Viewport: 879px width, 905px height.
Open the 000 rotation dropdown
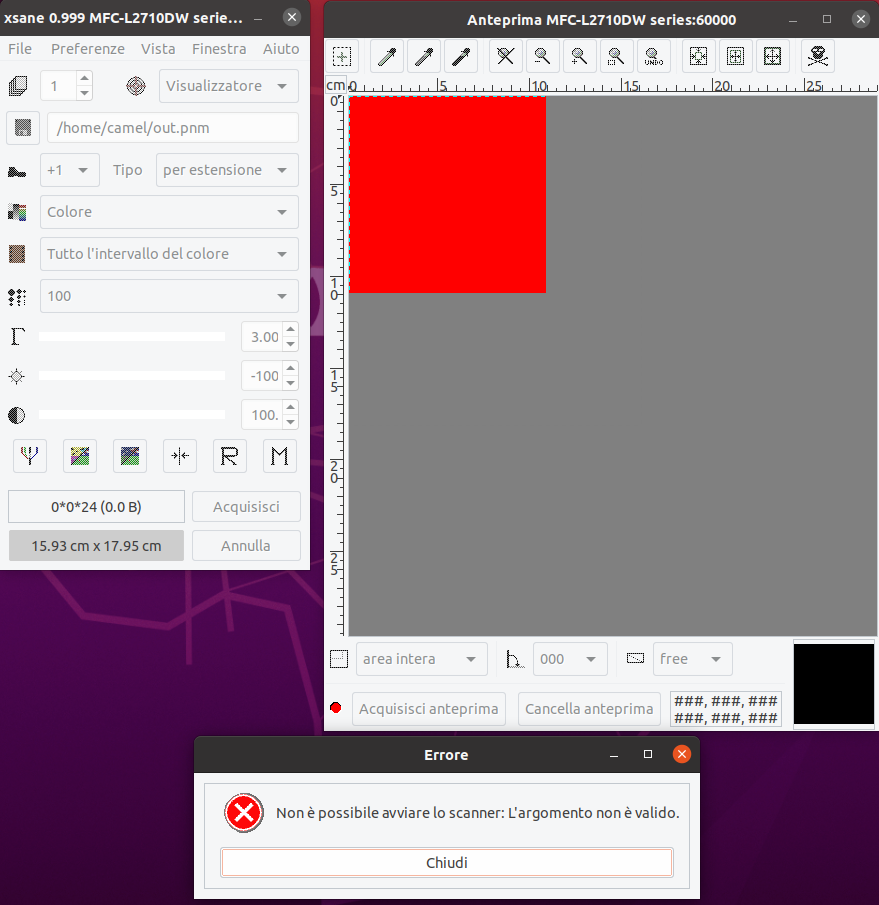[x=570, y=659]
